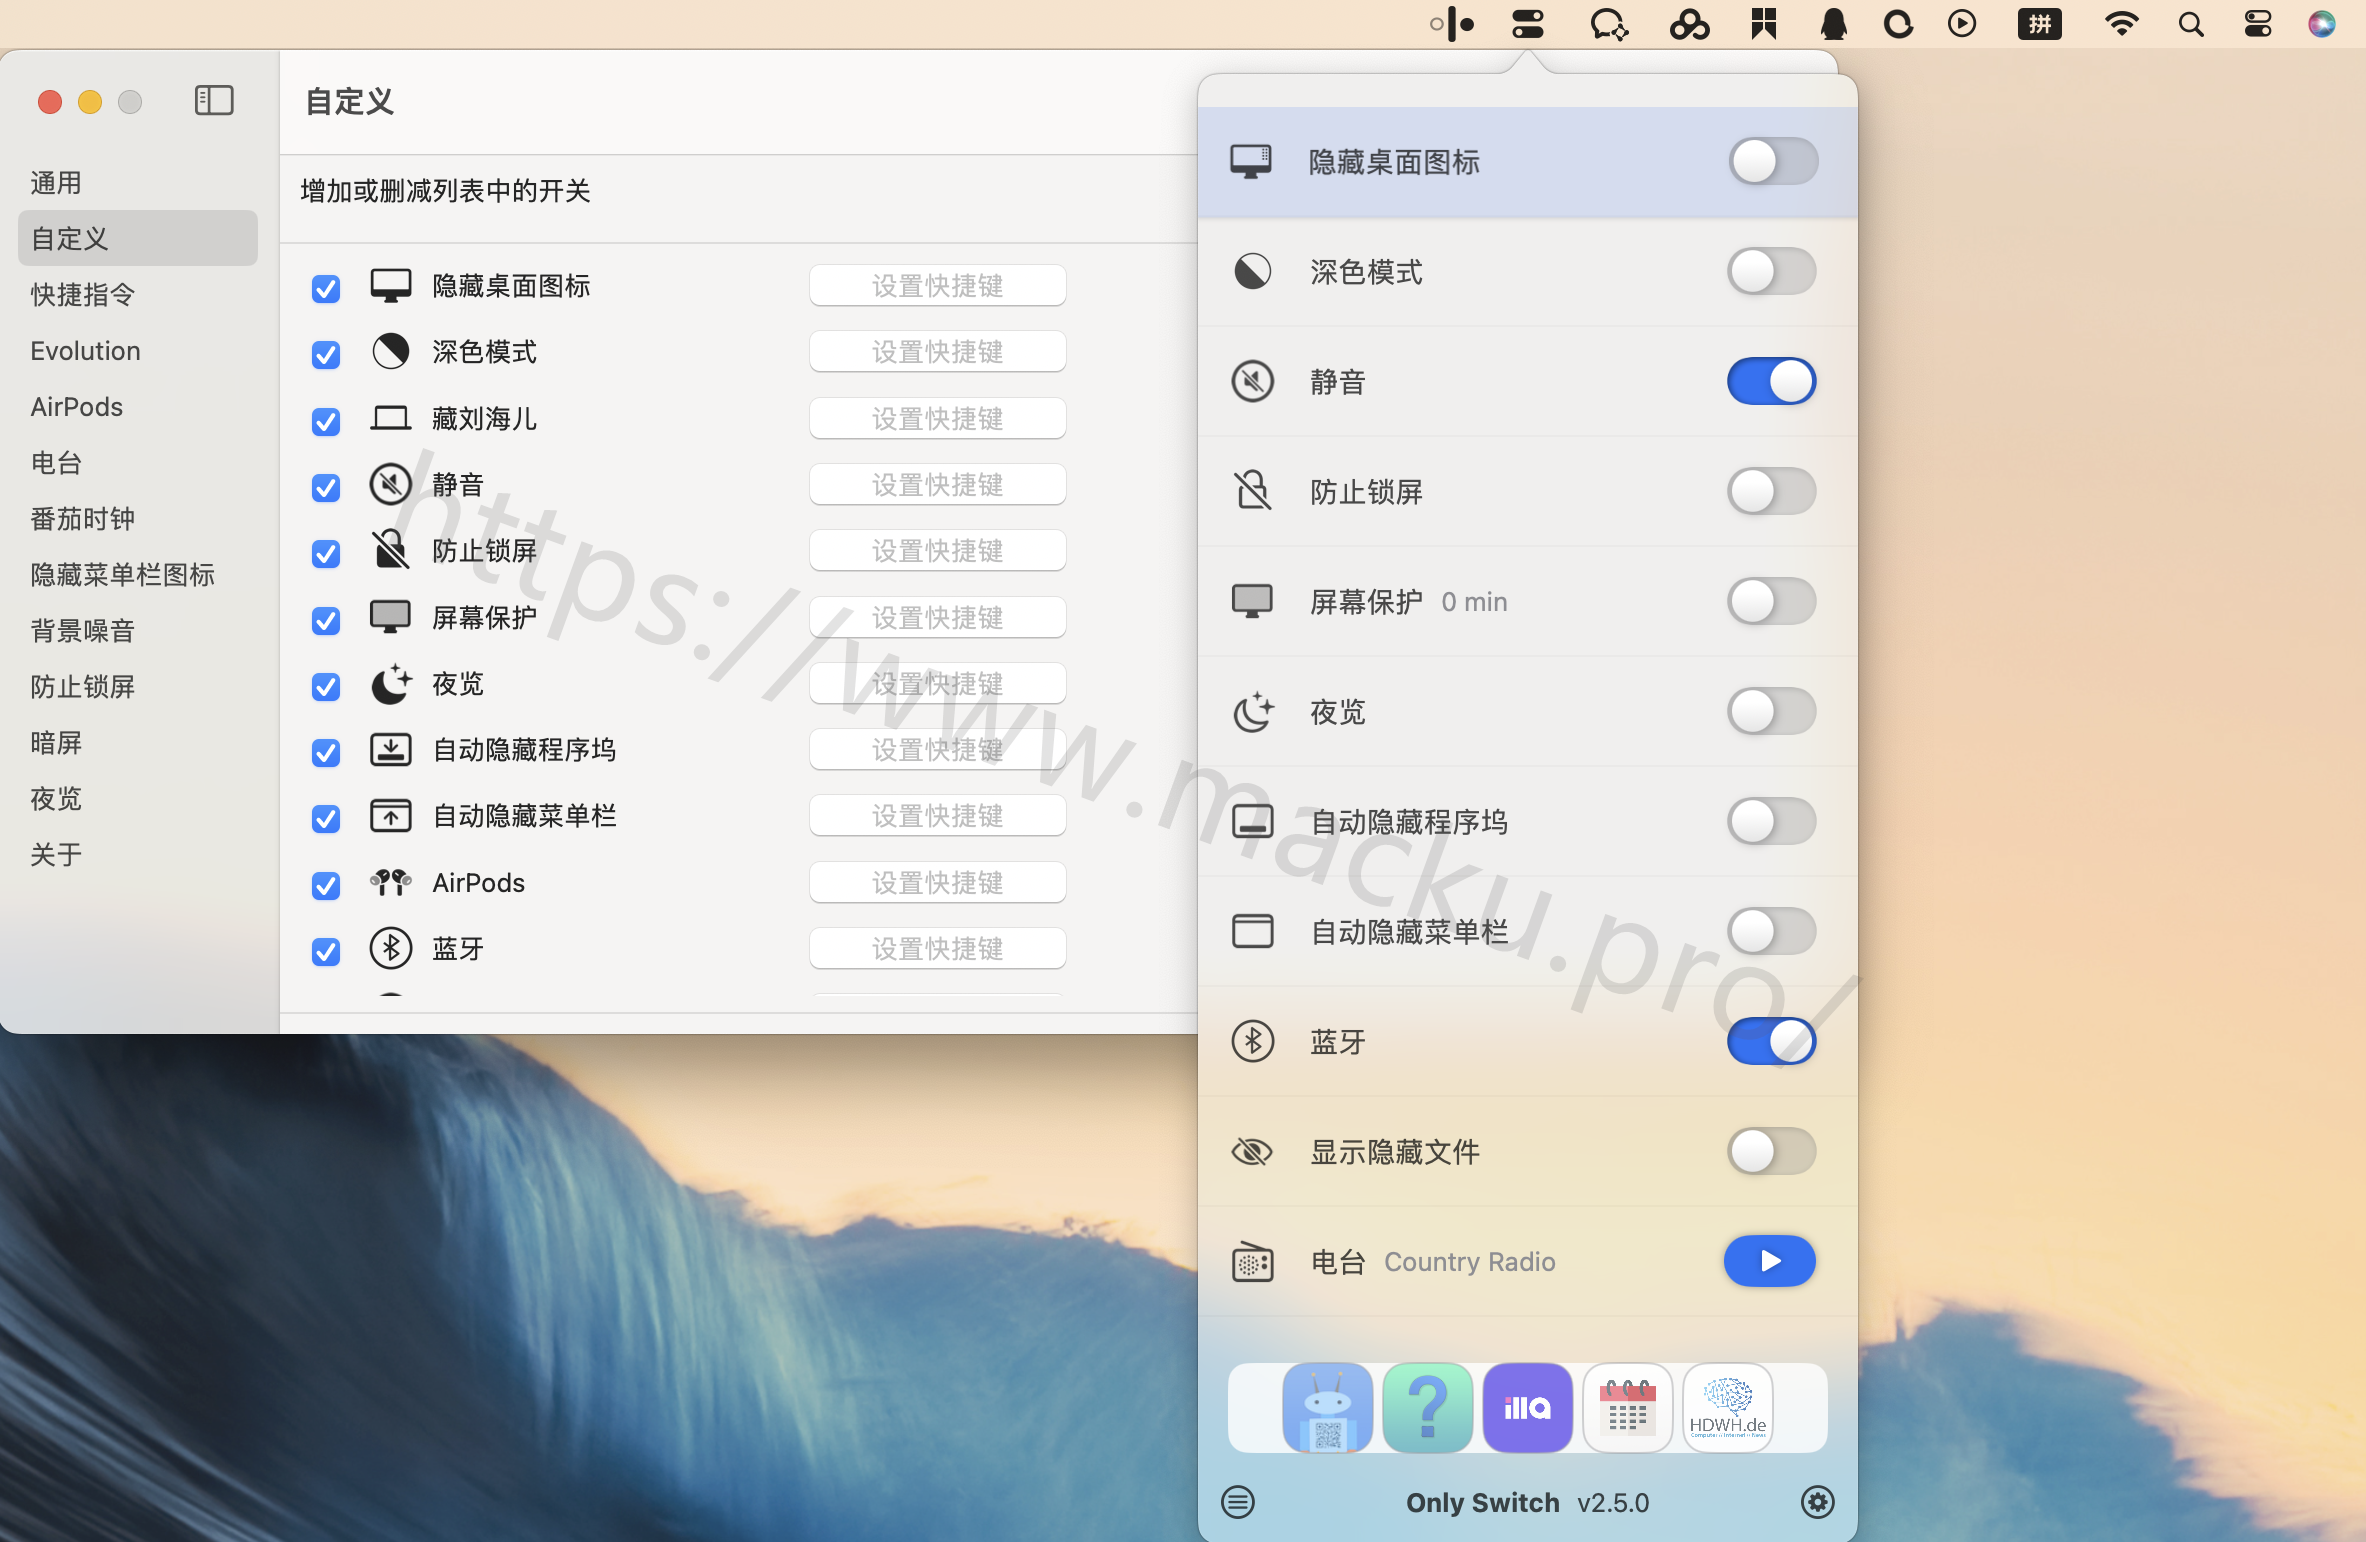
Task: Click the QQ penguin menu bar icon
Action: [1833, 24]
